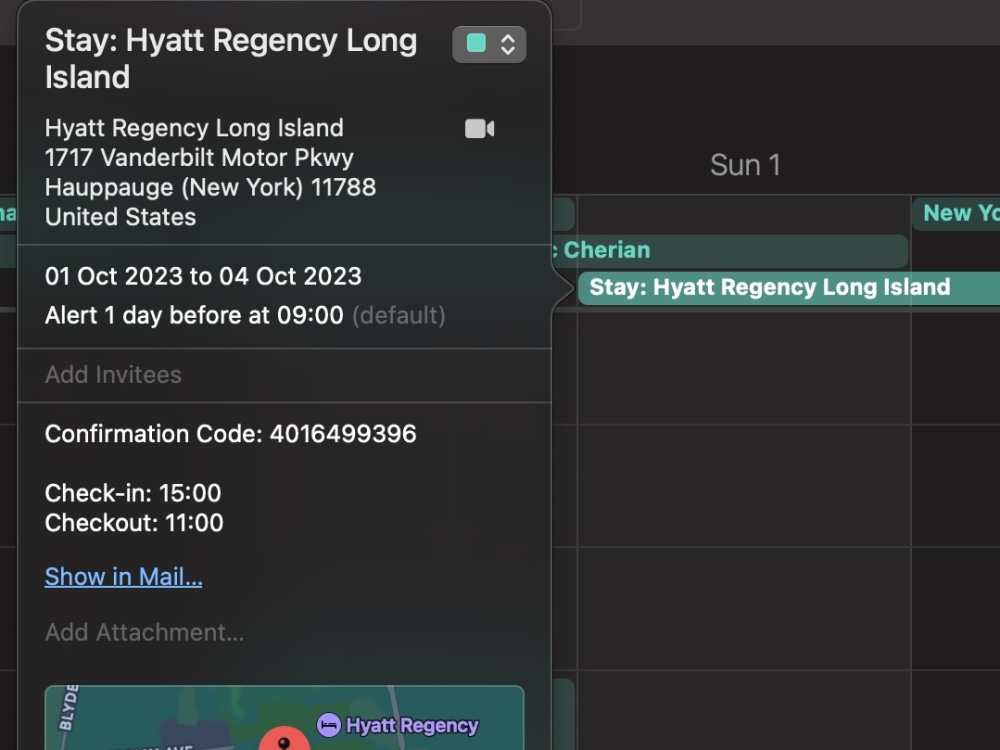Select the Hyatt Regency event bar in calendar

point(789,288)
